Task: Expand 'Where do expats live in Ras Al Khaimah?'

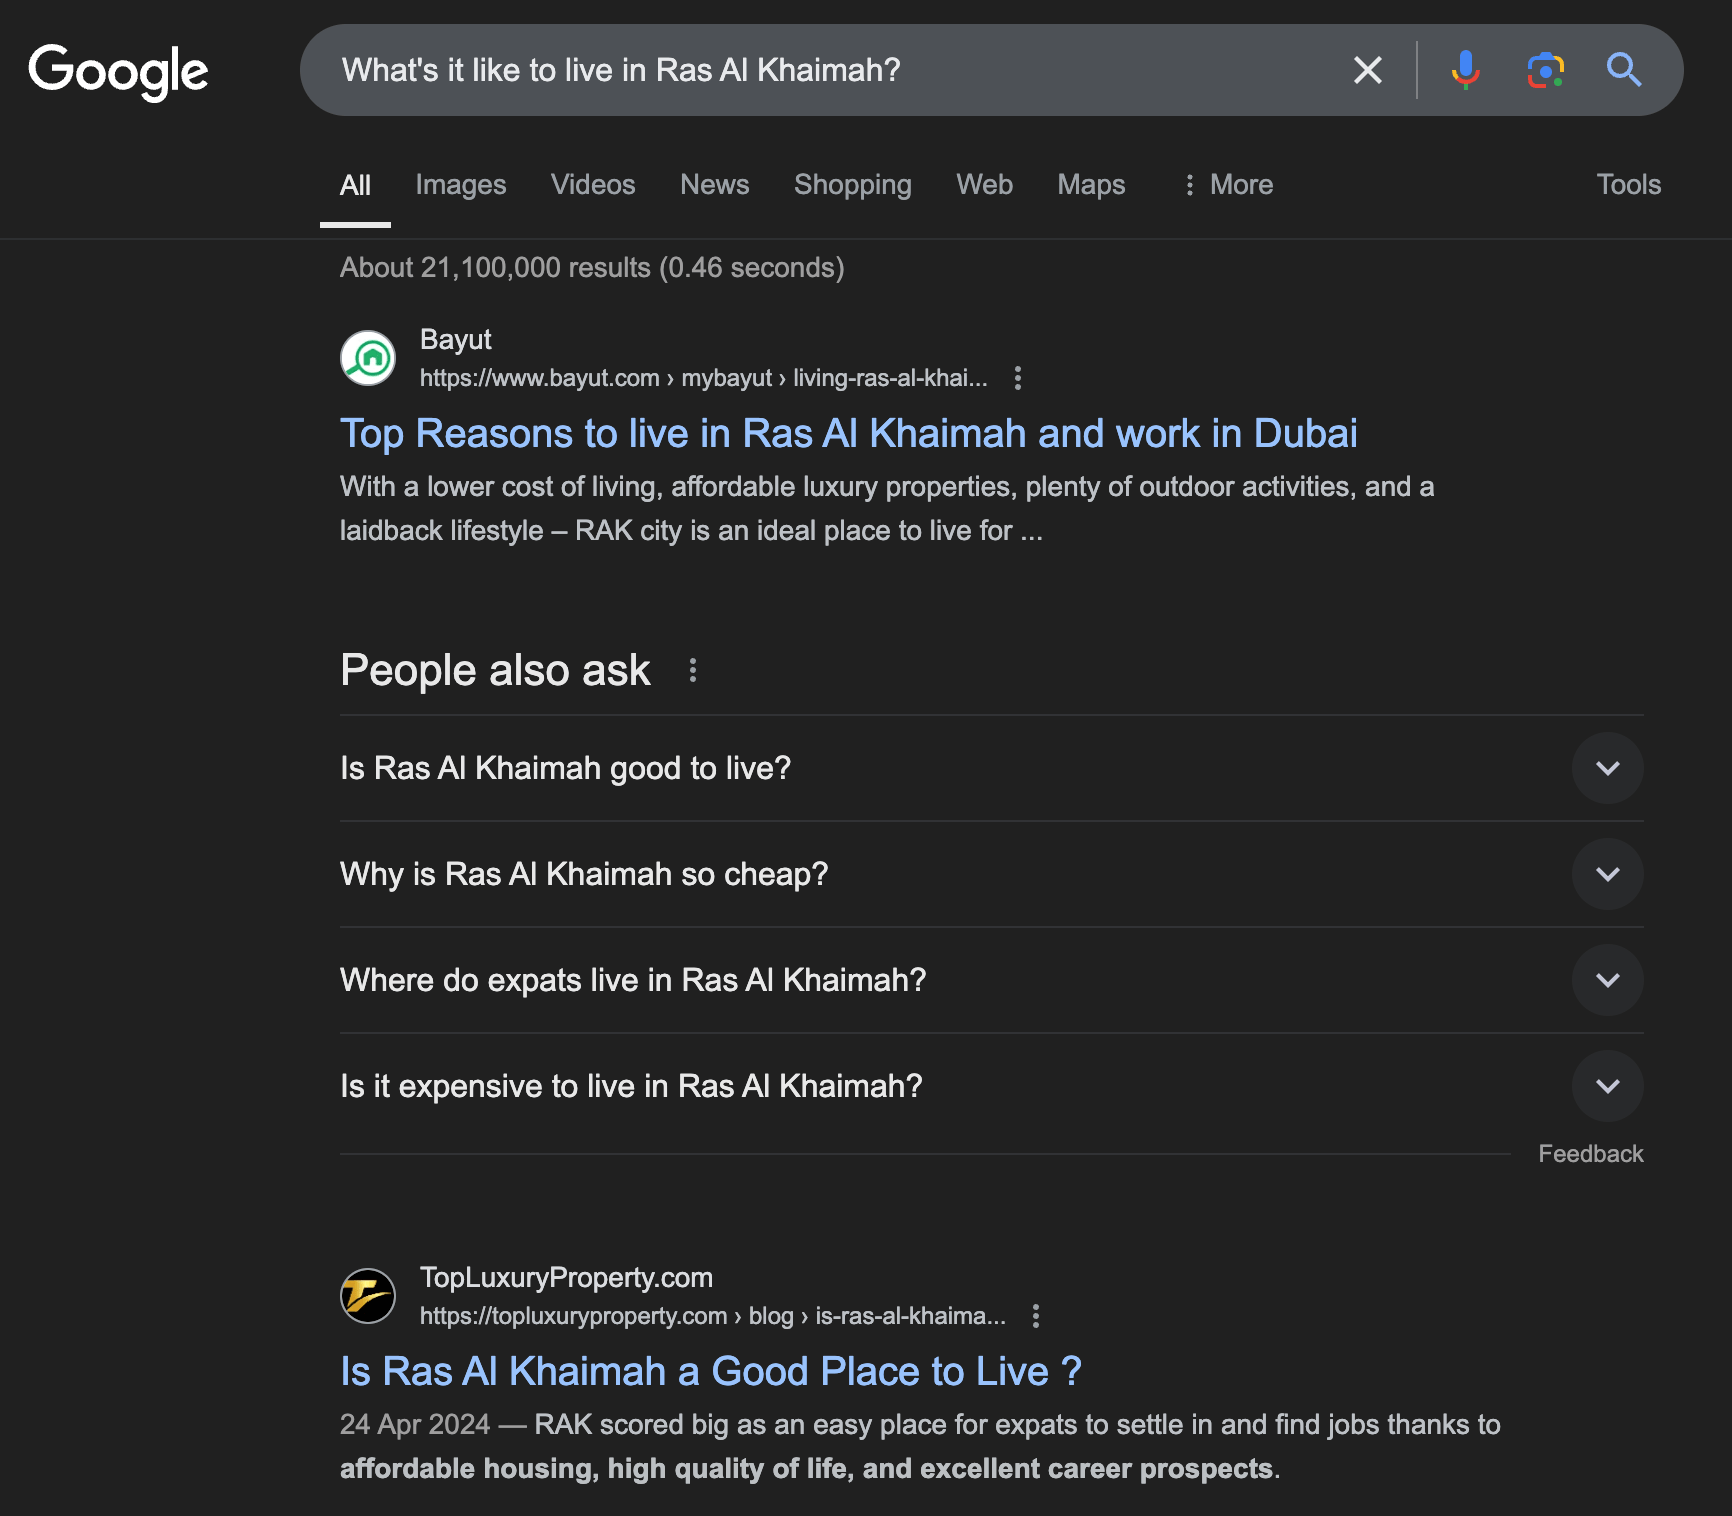Action: pos(992,980)
